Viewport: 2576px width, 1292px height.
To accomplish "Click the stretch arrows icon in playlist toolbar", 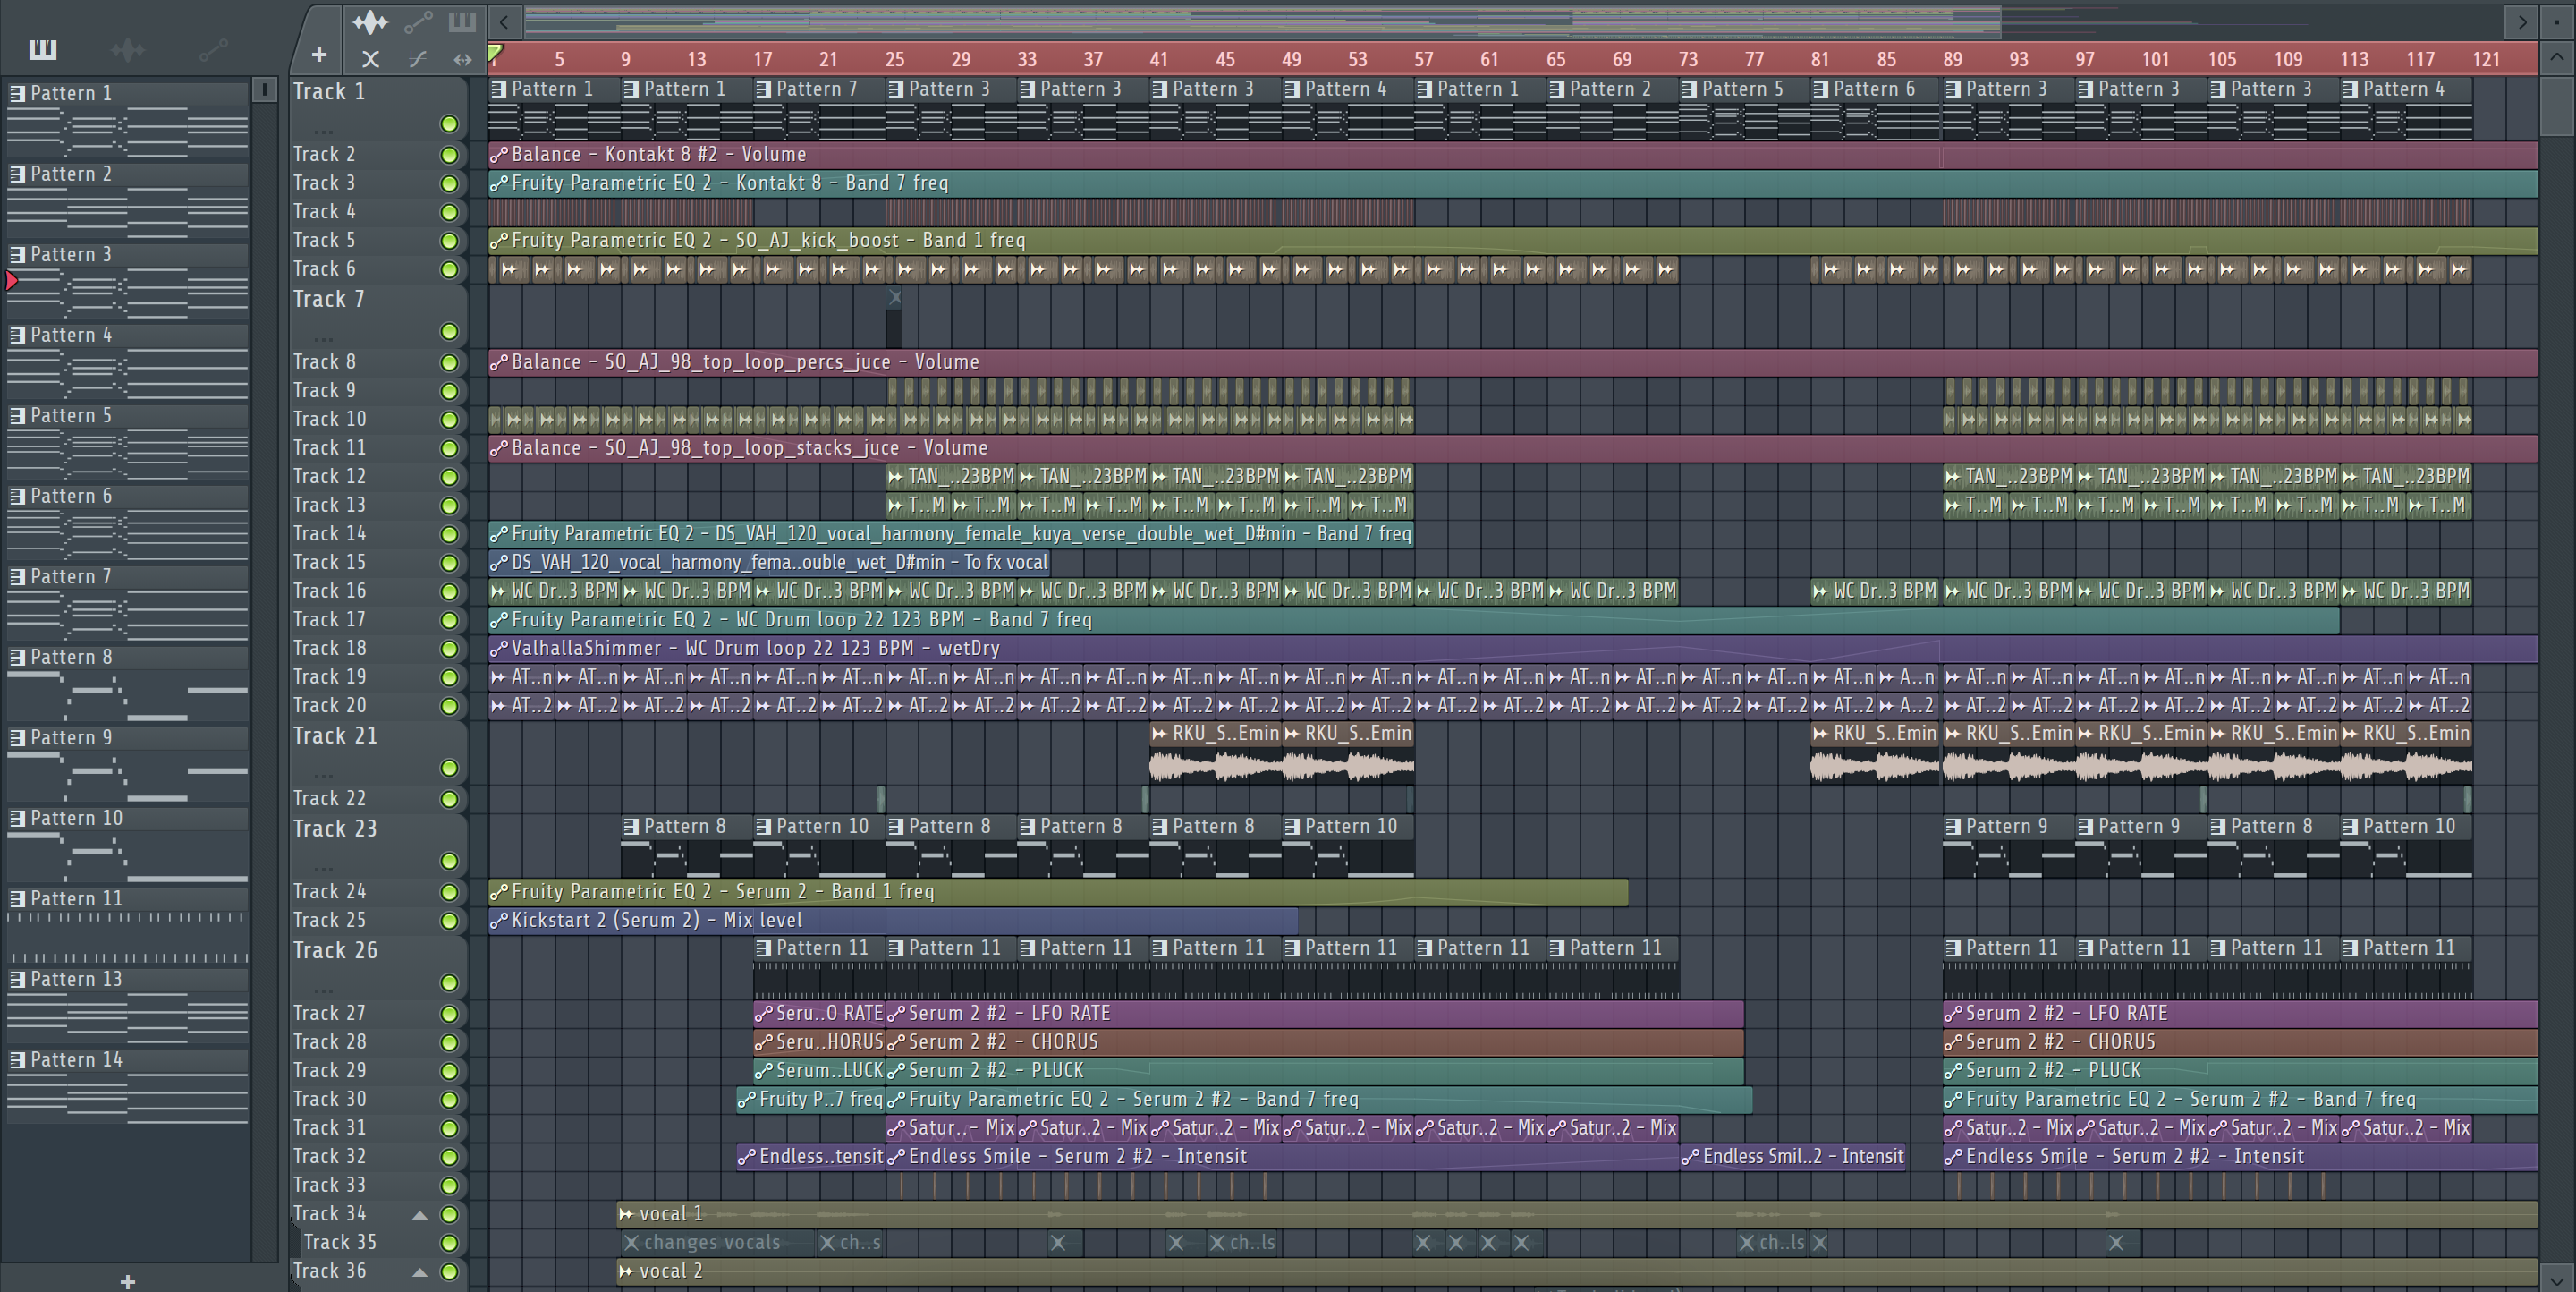I will [x=462, y=59].
